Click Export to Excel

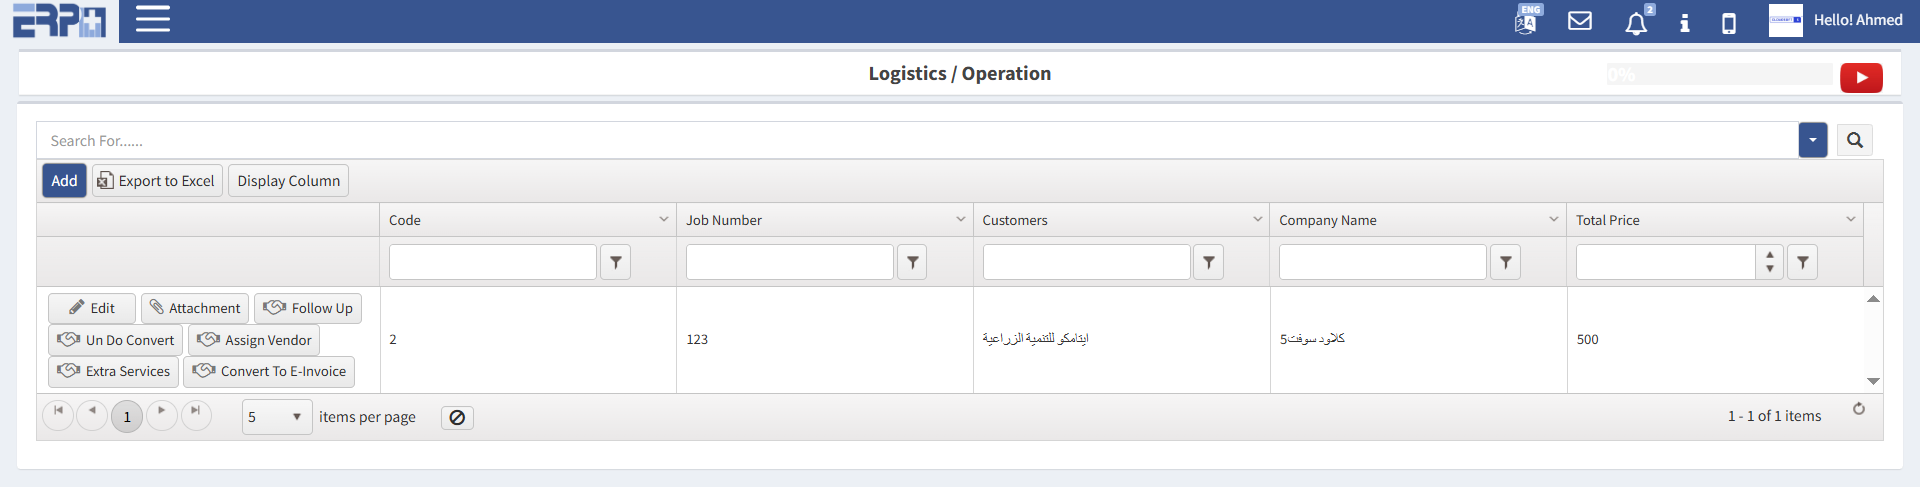tap(157, 181)
